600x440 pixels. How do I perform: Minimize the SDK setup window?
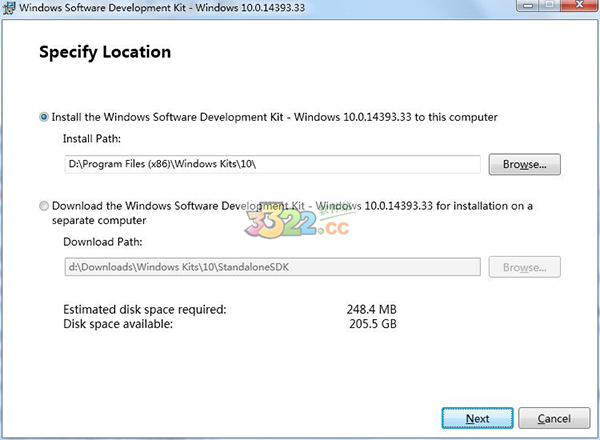coord(528,5)
